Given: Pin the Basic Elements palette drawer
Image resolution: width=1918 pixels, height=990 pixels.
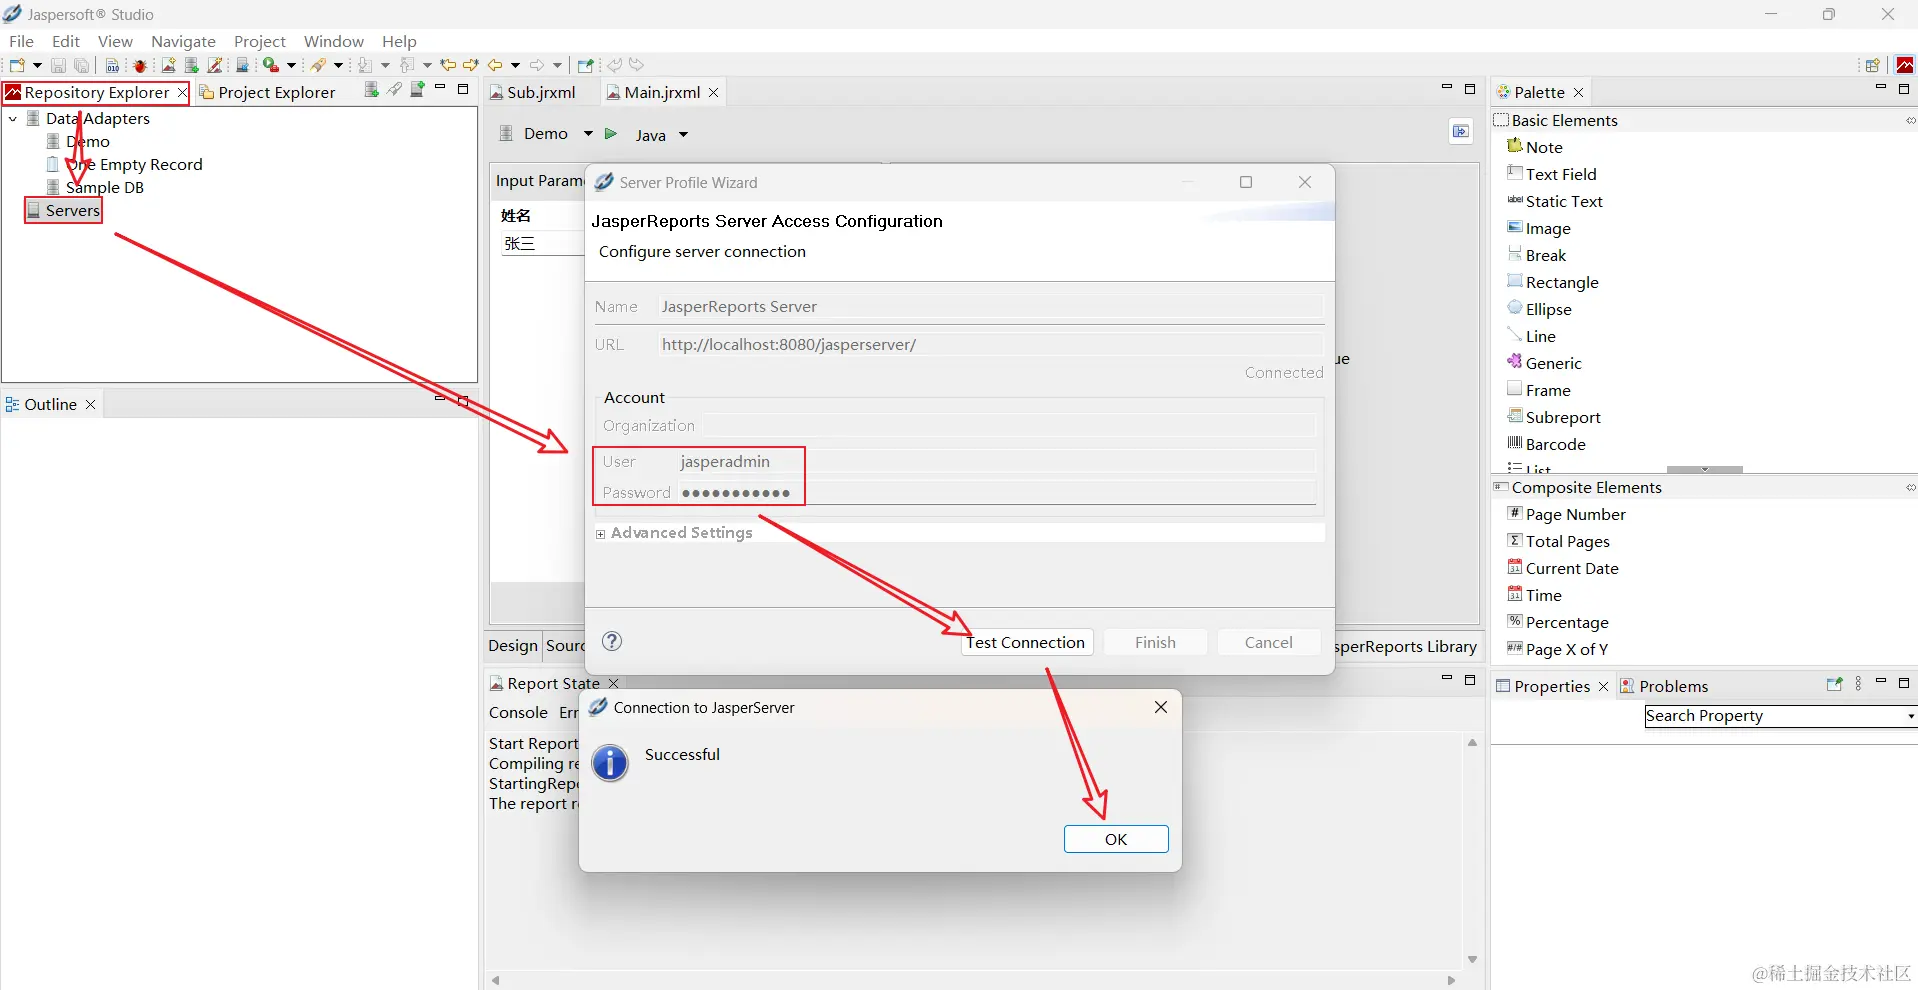Looking at the screenshot, I should click(1910, 120).
